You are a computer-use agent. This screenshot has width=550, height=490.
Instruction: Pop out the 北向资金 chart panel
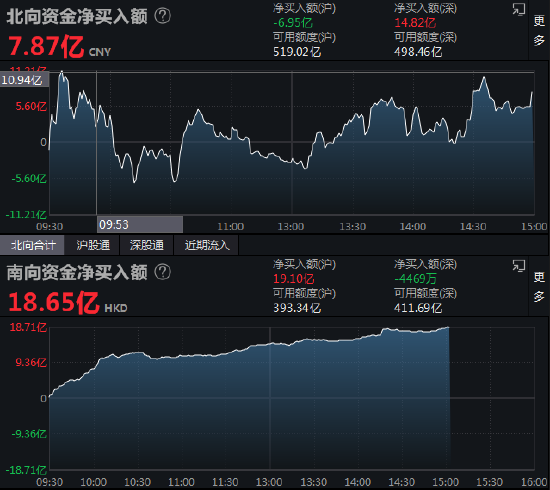click(518, 9)
